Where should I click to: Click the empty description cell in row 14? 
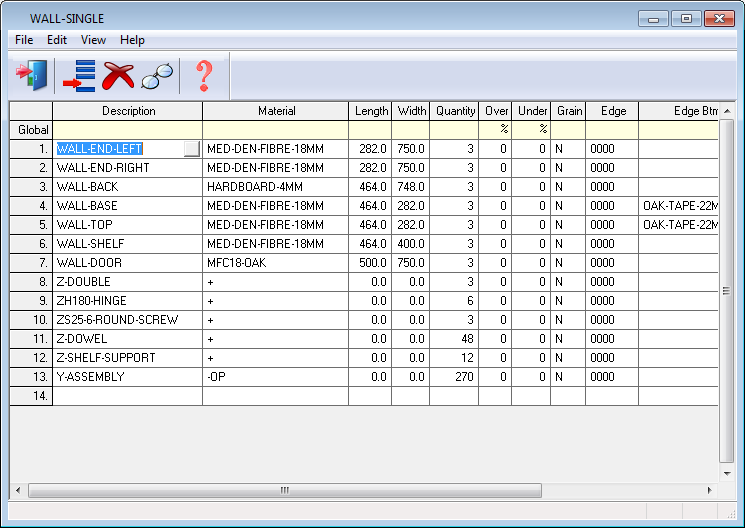(128, 396)
